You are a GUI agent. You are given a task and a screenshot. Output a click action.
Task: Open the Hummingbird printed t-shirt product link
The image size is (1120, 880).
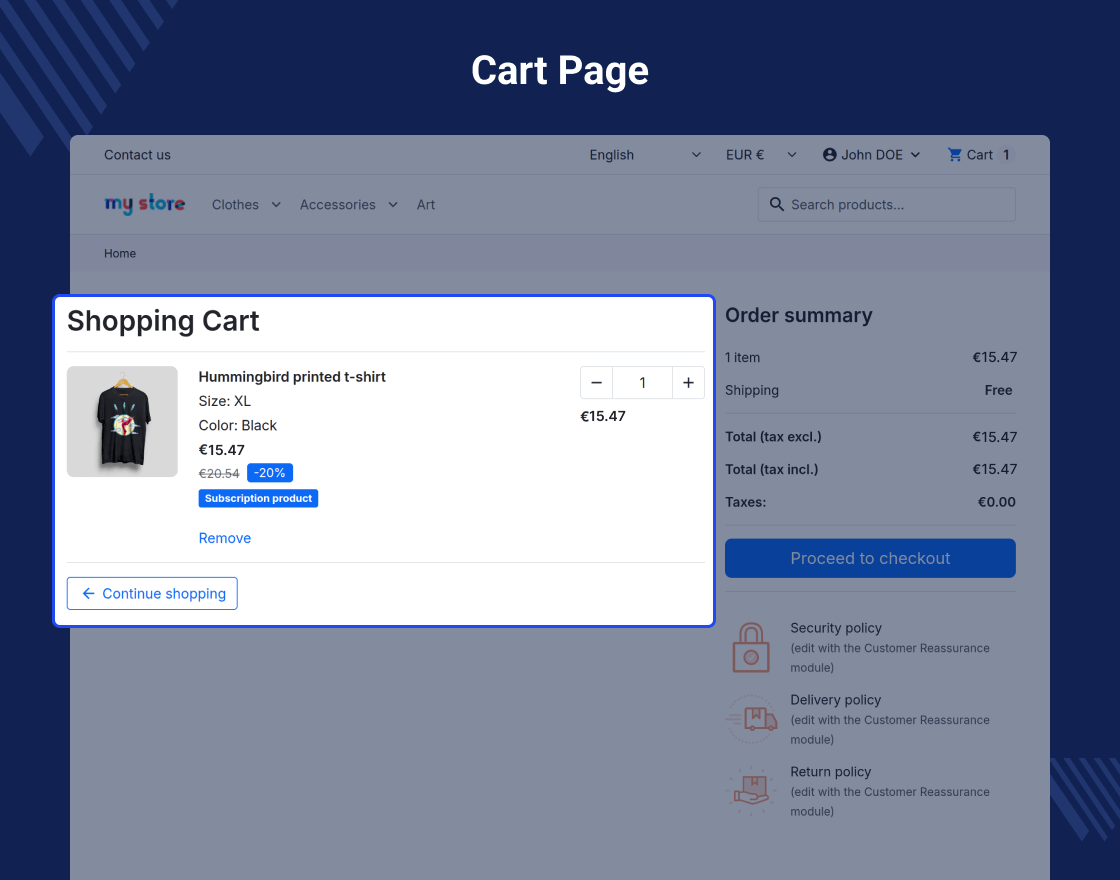pyautogui.click(x=291, y=376)
